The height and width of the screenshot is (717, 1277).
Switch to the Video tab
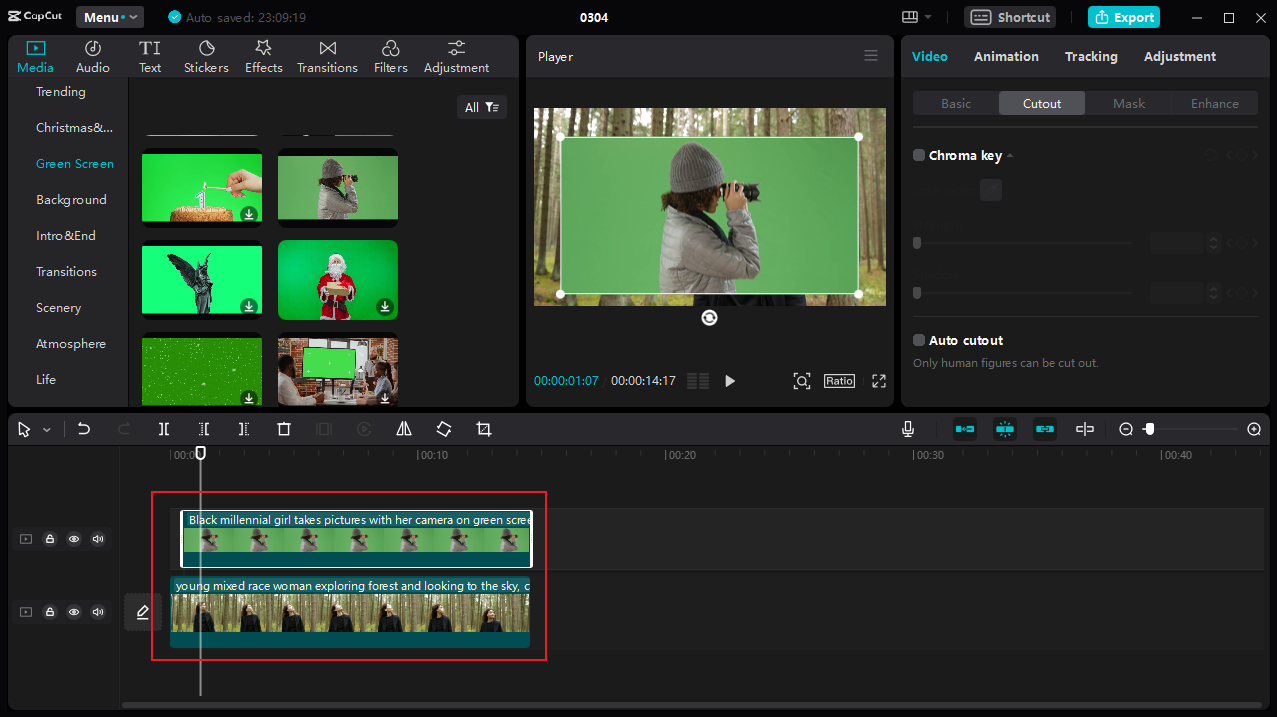(x=930, y=56)
